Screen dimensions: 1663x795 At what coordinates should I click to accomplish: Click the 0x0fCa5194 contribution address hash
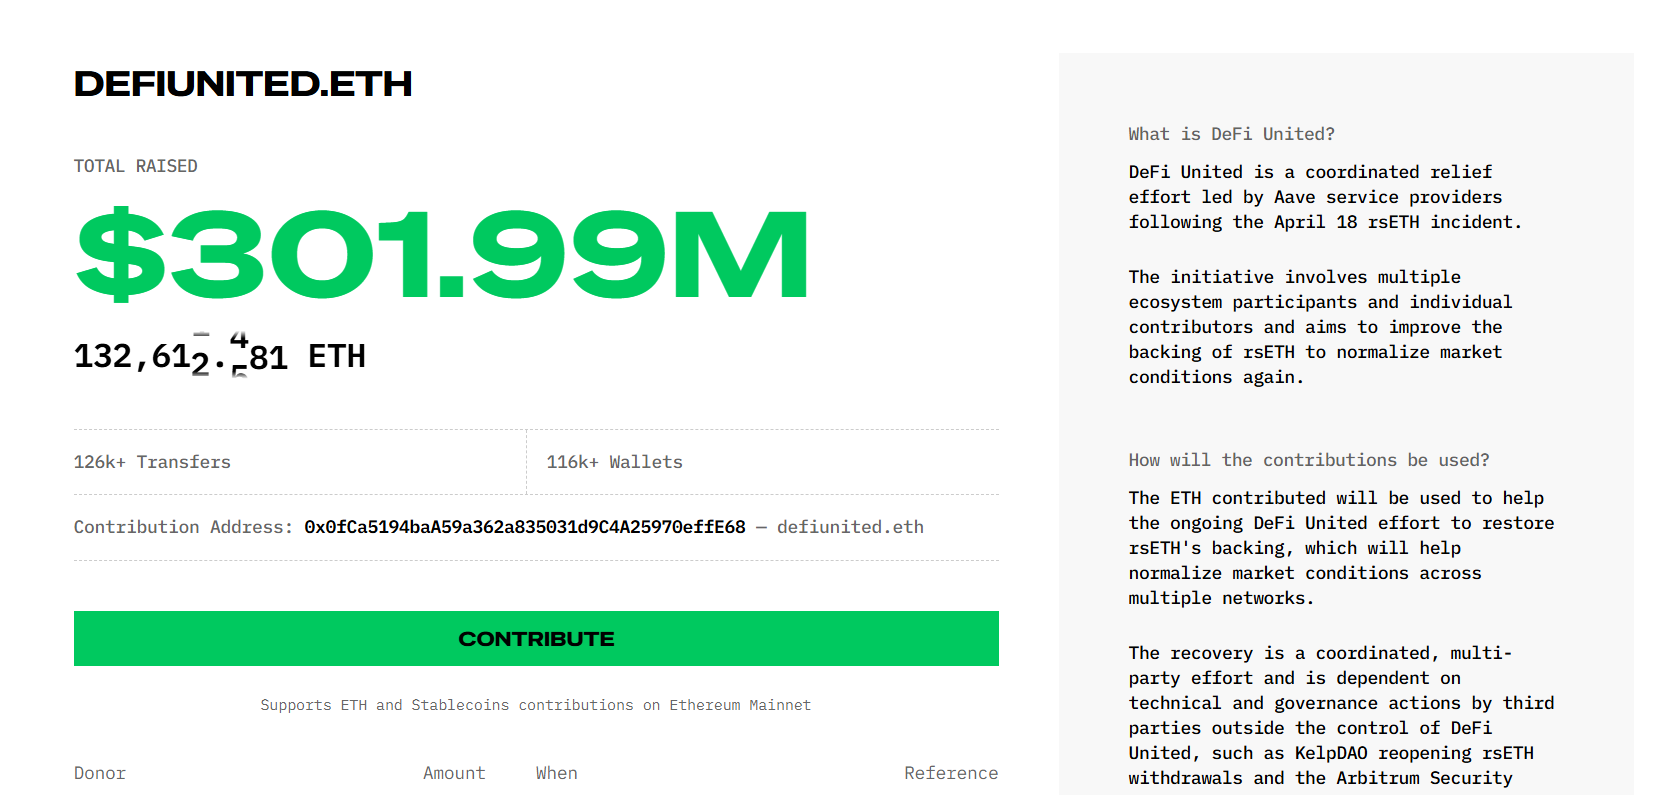[524, 527]
